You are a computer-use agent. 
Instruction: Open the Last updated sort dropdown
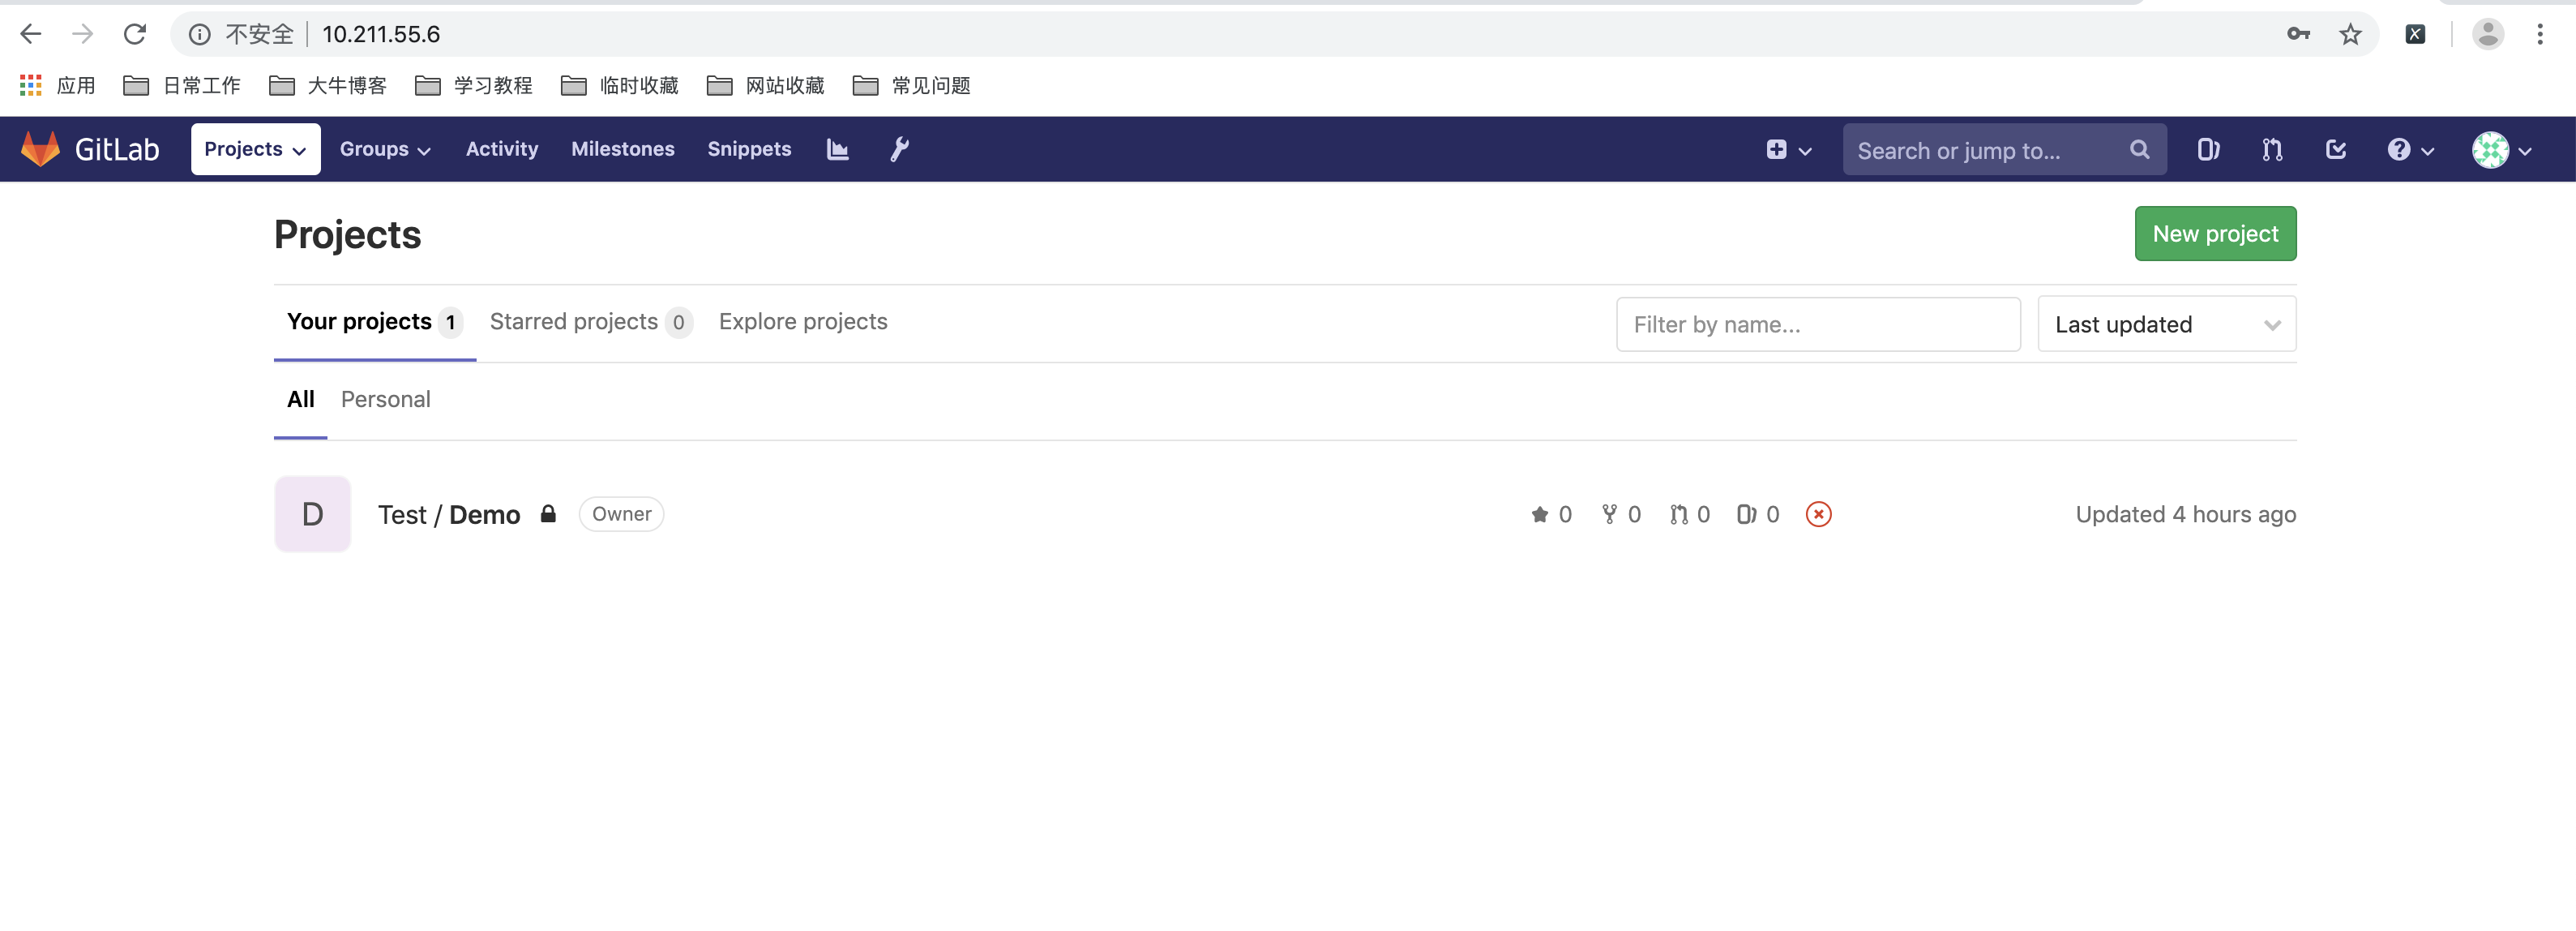[x=2166, y=323]
